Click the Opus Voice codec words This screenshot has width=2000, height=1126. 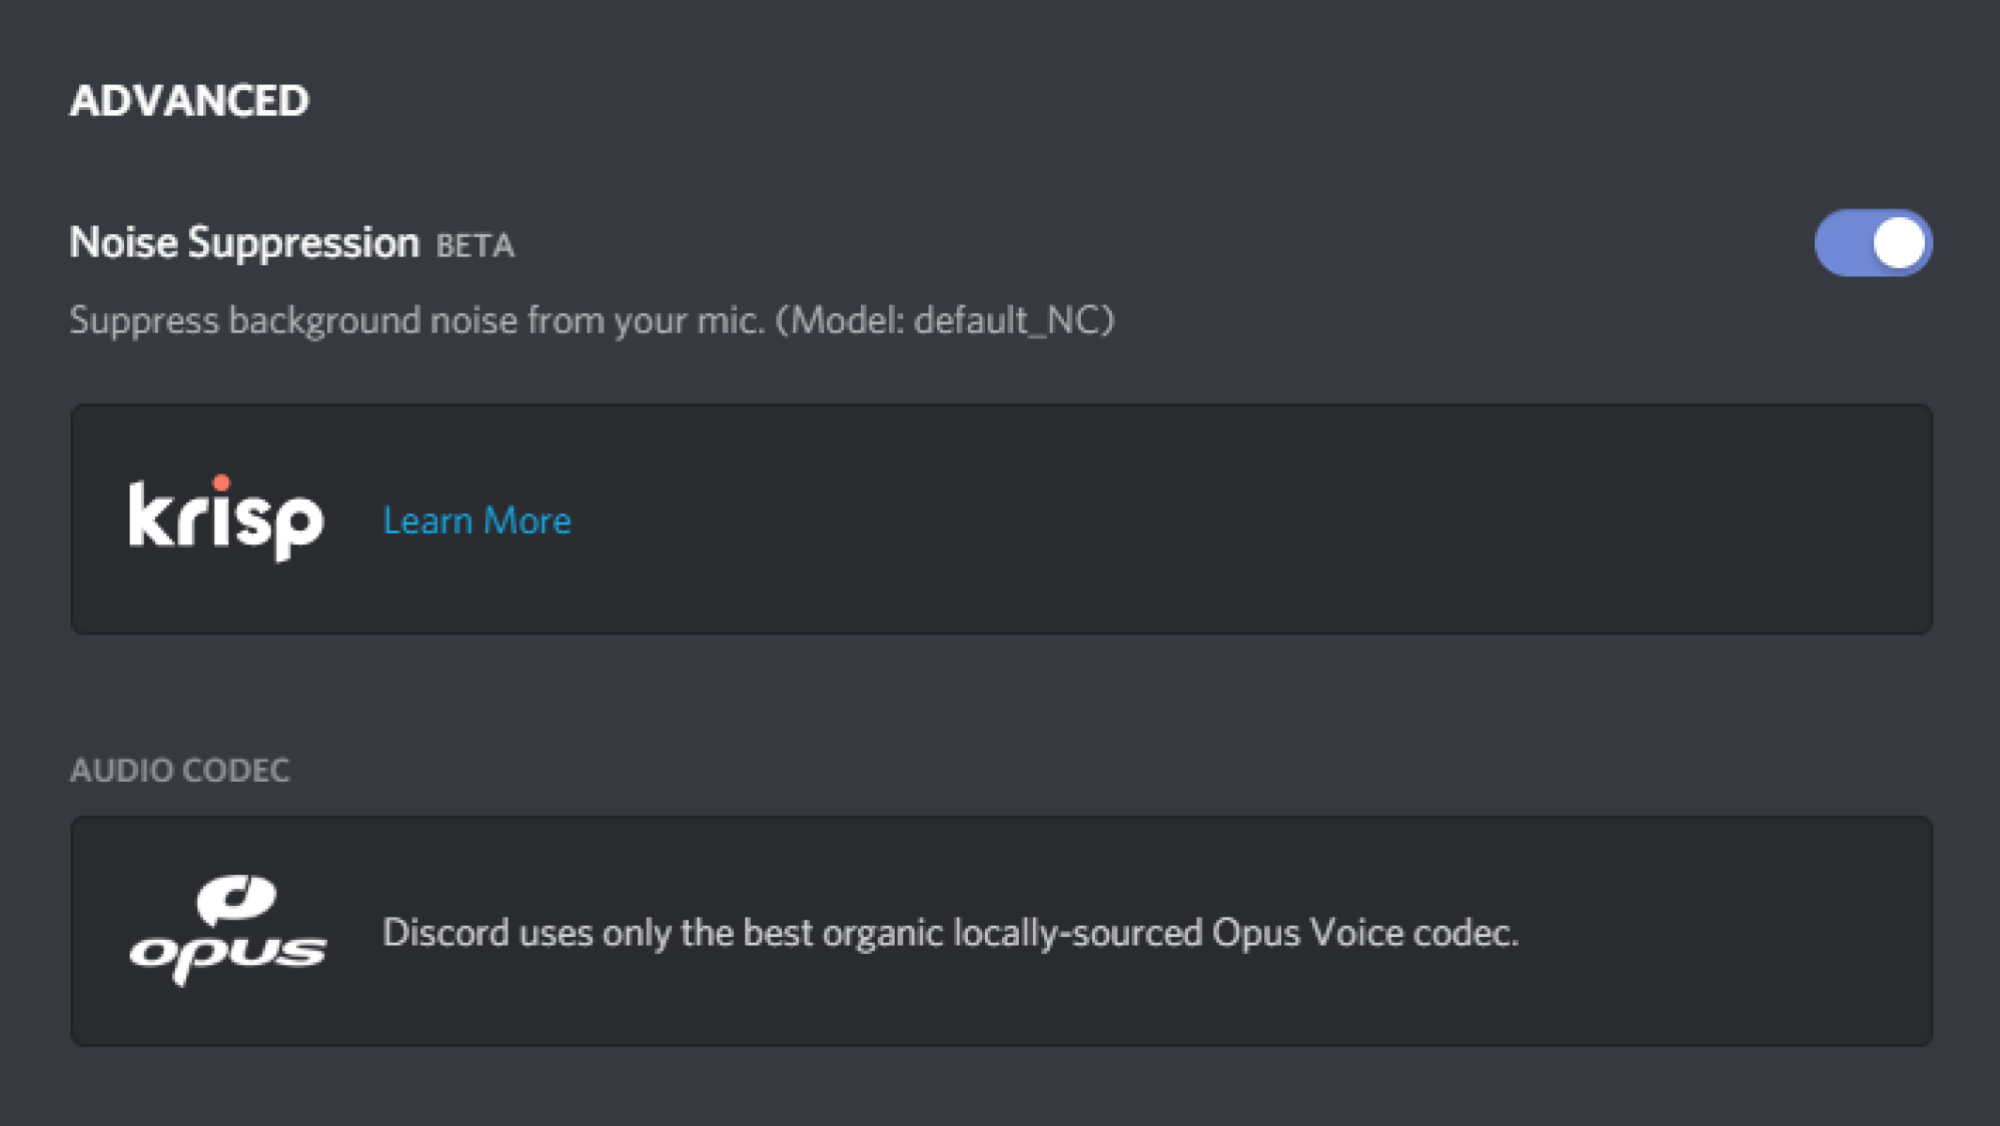click(1365, 933)
